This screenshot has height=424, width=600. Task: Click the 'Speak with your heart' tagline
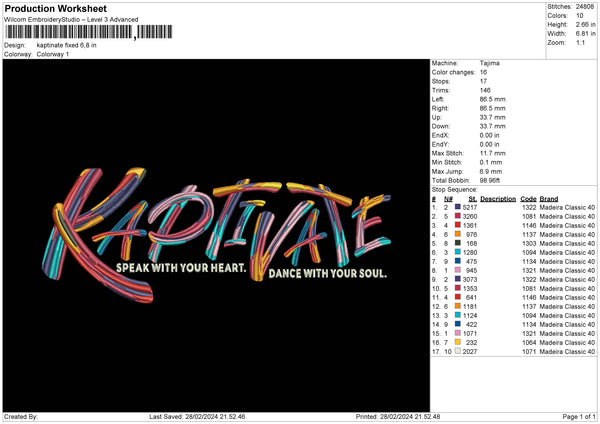click(184, 270)
